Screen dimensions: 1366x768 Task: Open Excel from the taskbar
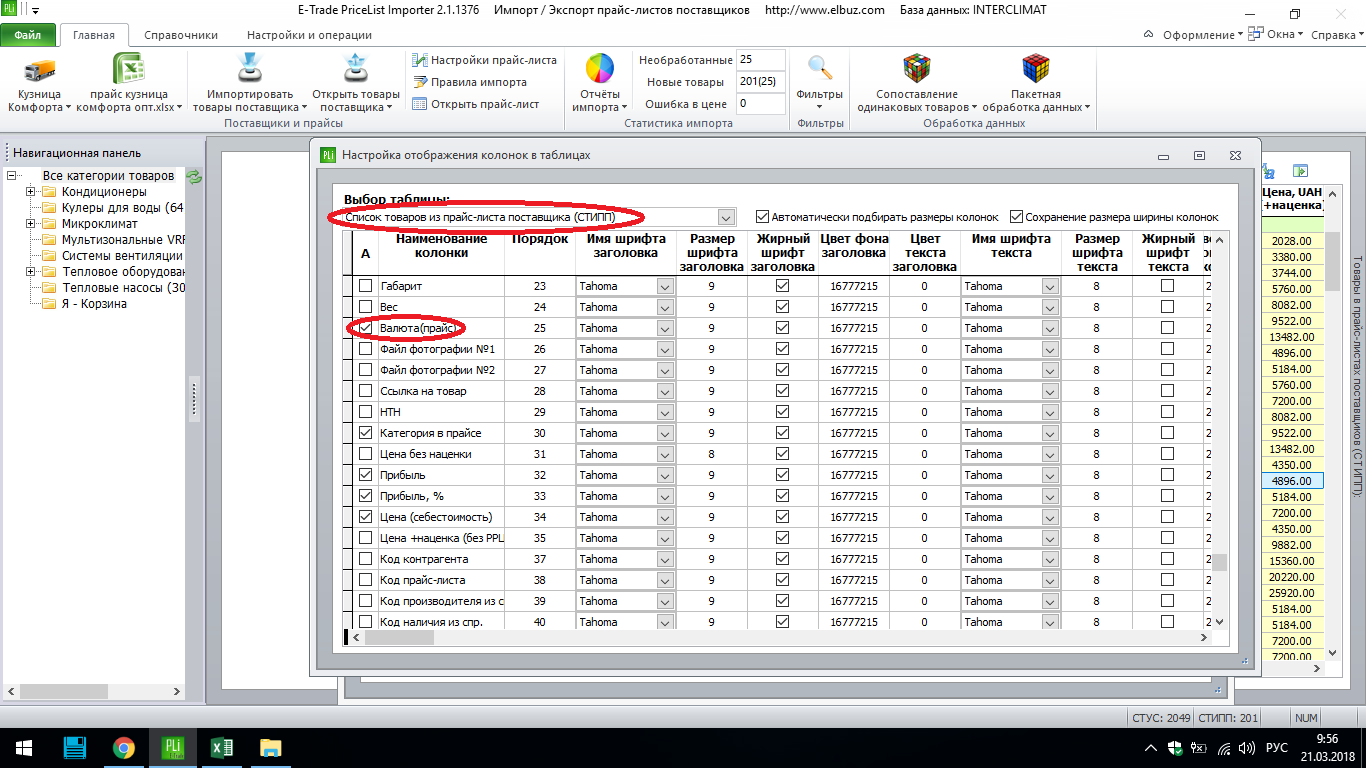pyautogui.click(x=221, y=748)
